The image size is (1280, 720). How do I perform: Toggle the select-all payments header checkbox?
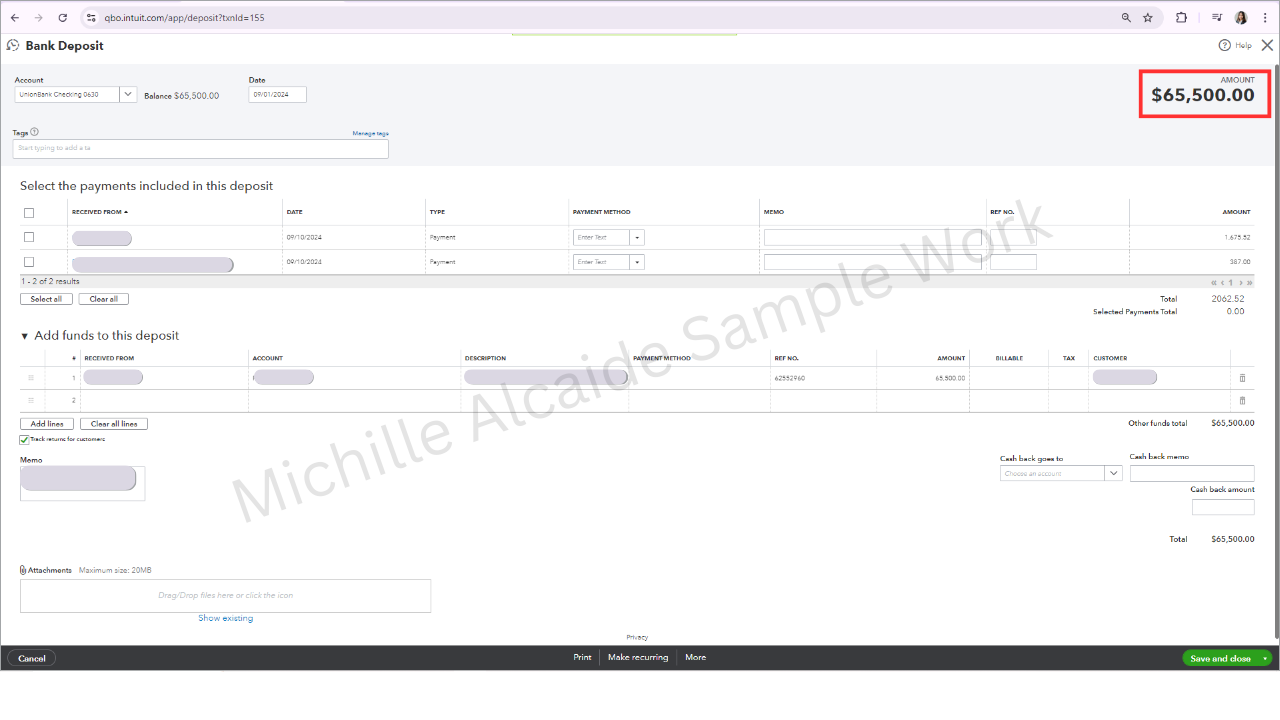[x=29, y=213]
